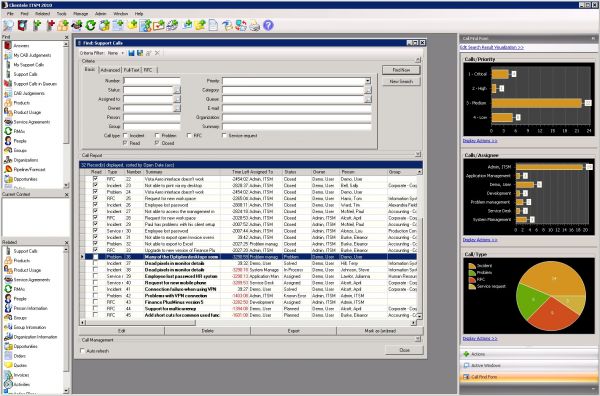Toggle the Read criteria checkbox
Screen dimensions: 600x396
[x=125, y=143]
